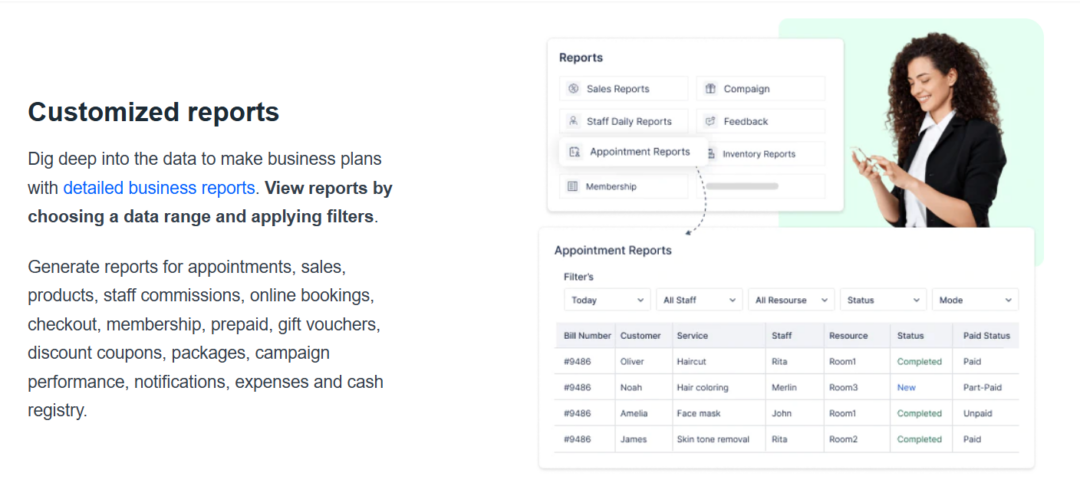
Task: Choose the Inventory Reports option
Action: coord(759,154)
